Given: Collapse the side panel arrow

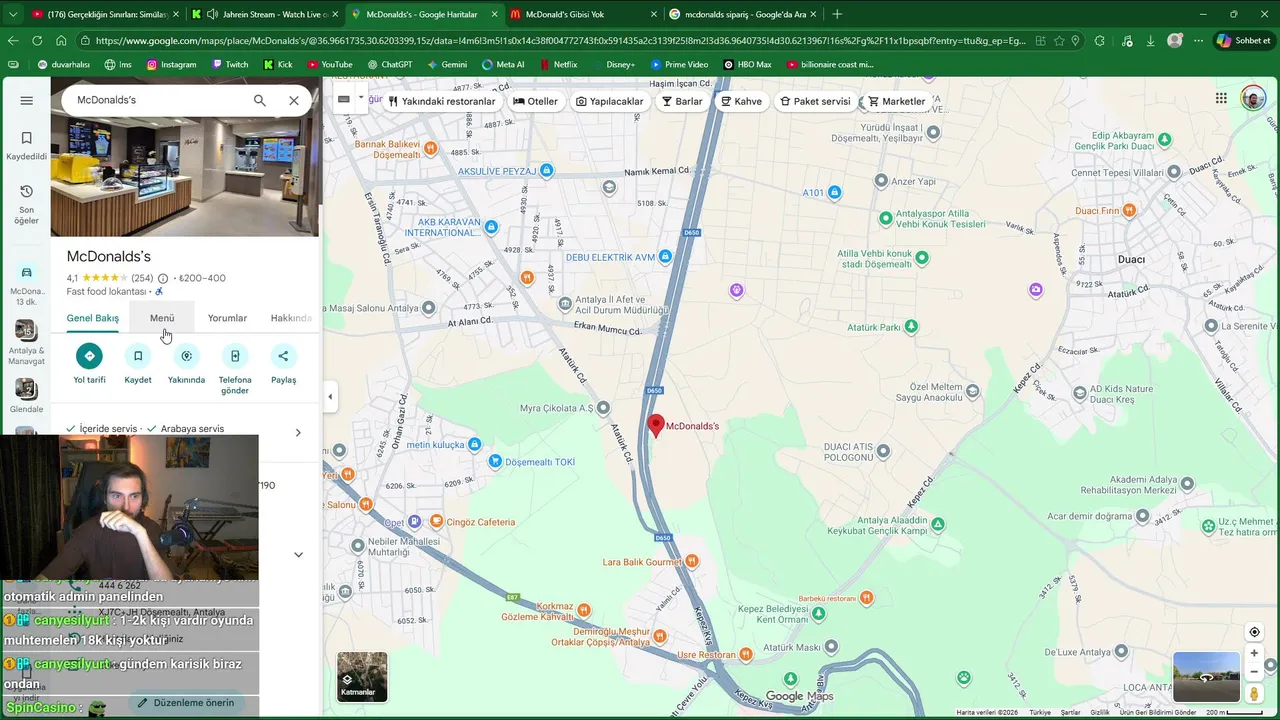Looking at the screenshot, I should 330,397.
